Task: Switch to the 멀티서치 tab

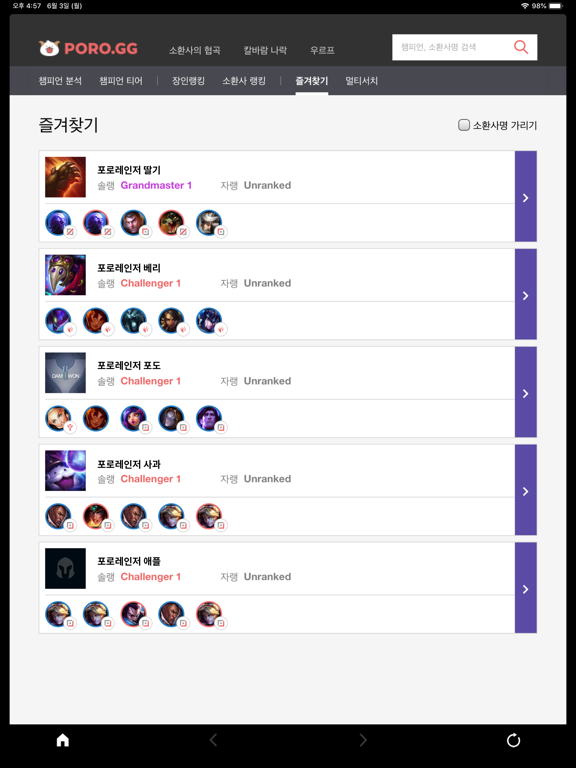Action: (361, 81)
